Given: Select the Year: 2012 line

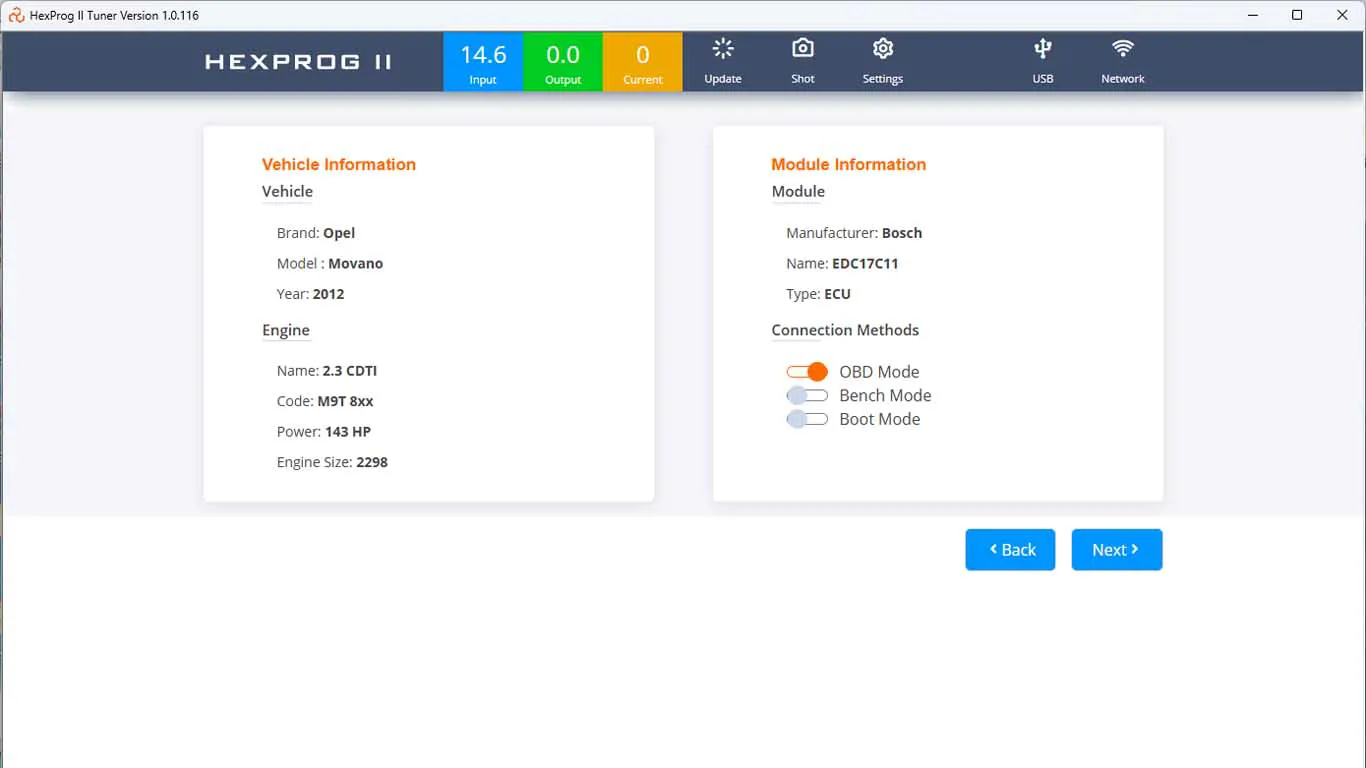Looking at the screenshot, I should point(310,294).
